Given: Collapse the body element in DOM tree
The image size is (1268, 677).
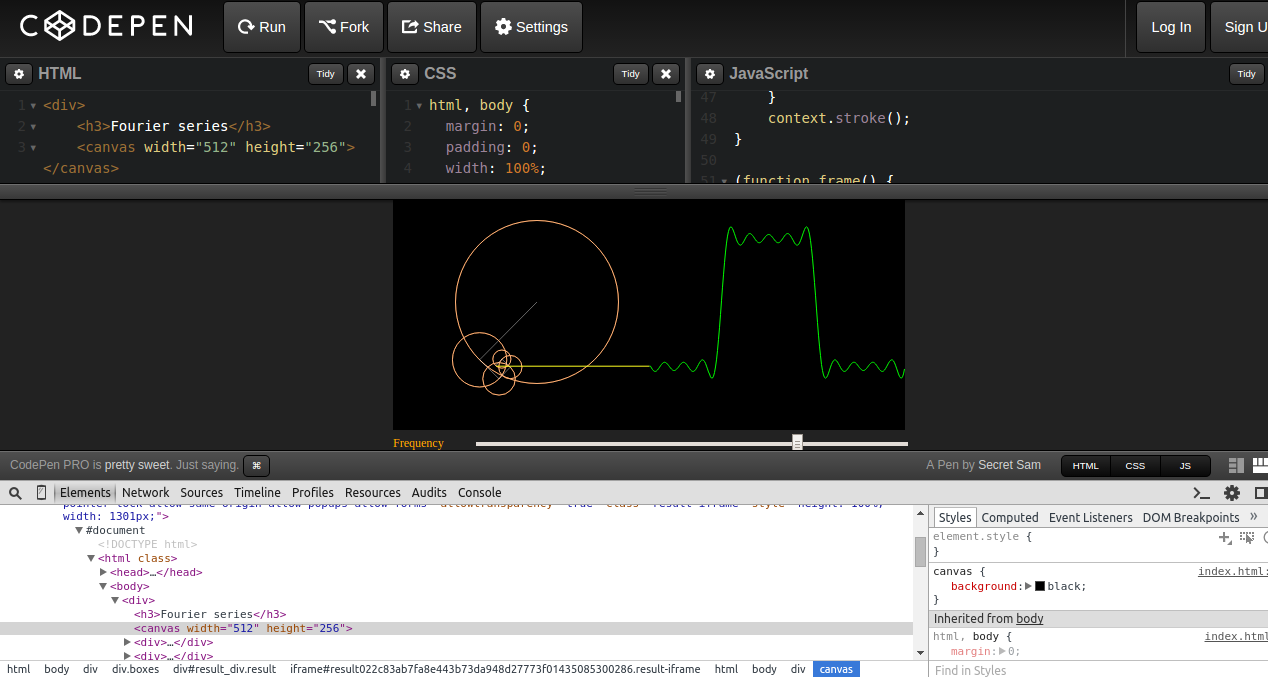Looking at the screenshot, I should coord(104,586).
